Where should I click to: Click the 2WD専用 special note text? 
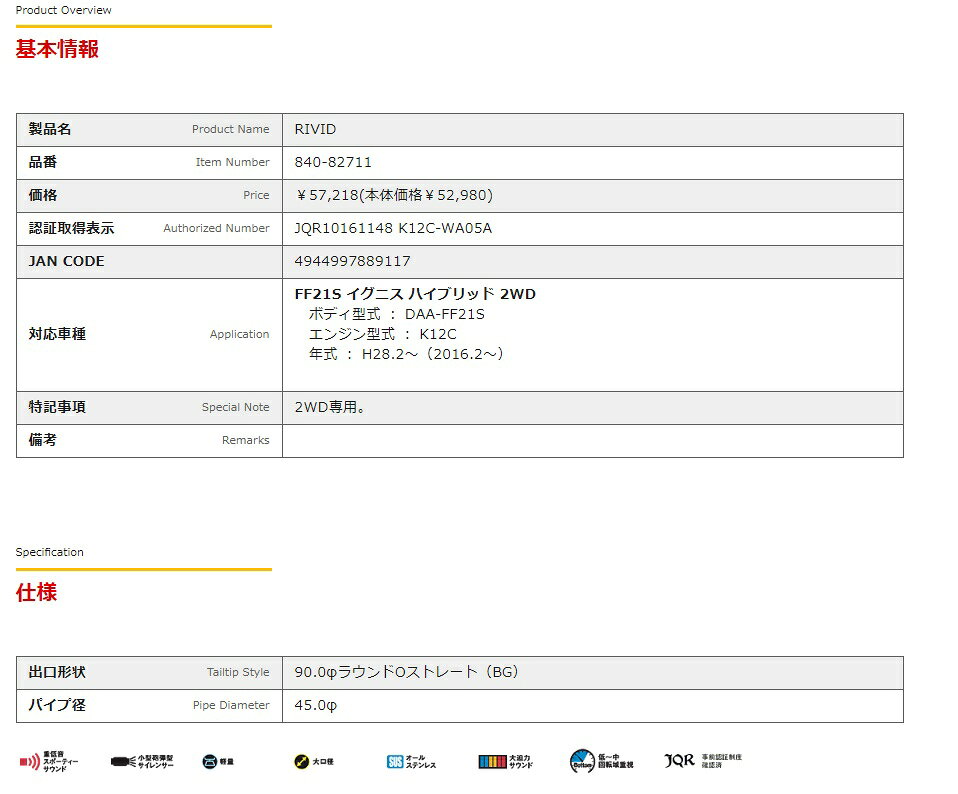tap(330, 407)
